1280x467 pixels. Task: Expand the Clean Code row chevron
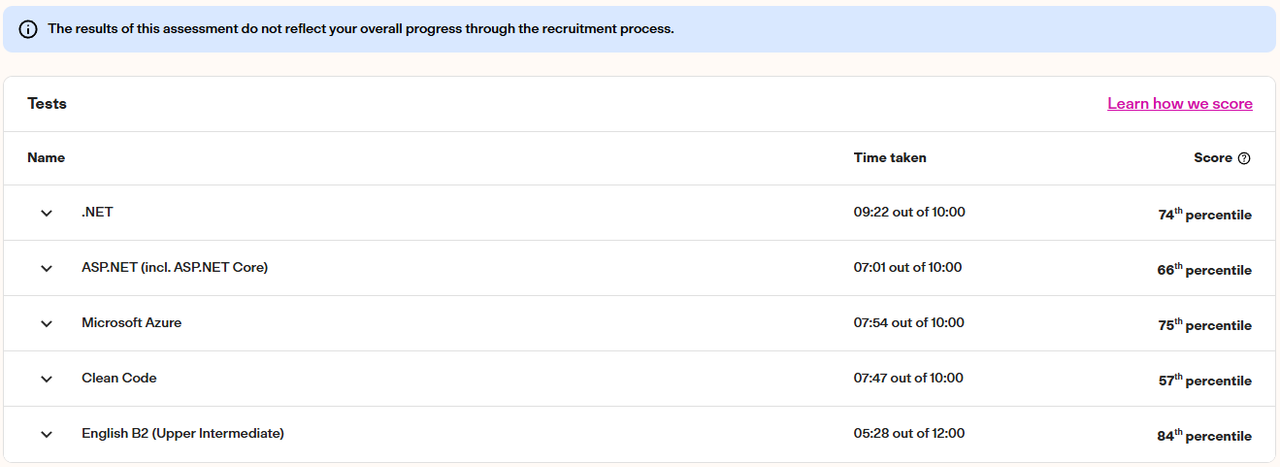pos(46,379)
